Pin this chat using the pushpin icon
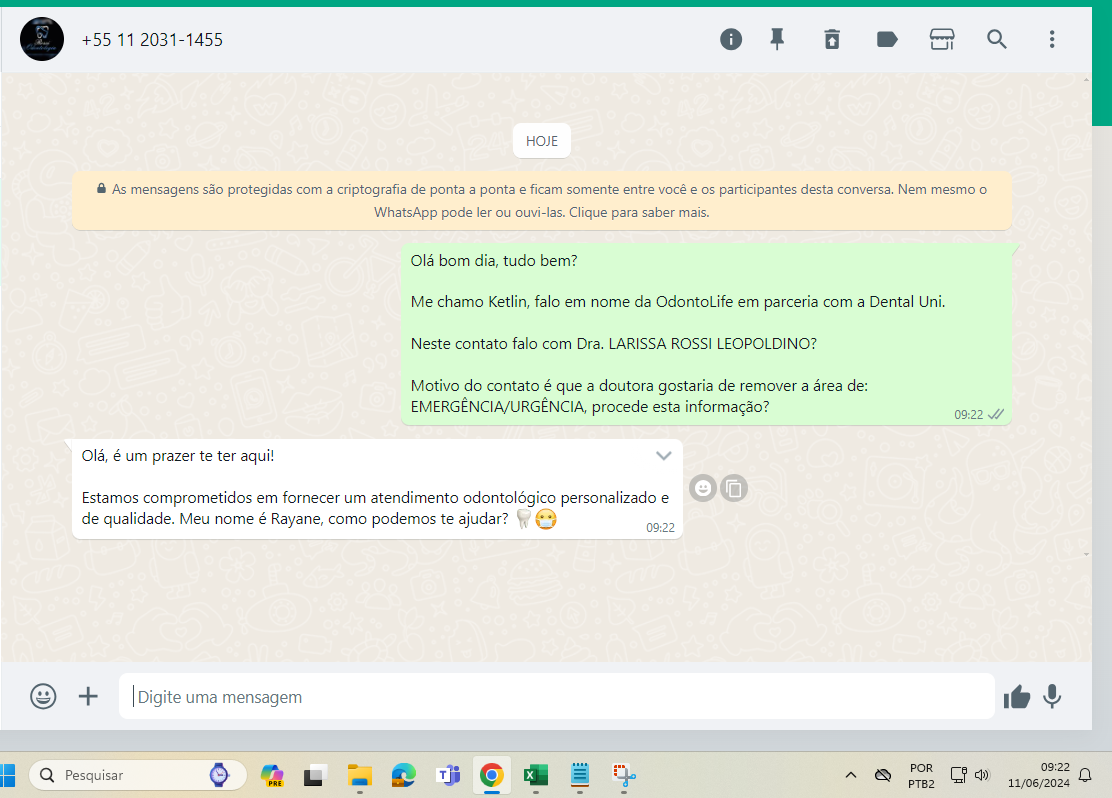This screenshot has height=798, width=1112. (x=777, y=39)
